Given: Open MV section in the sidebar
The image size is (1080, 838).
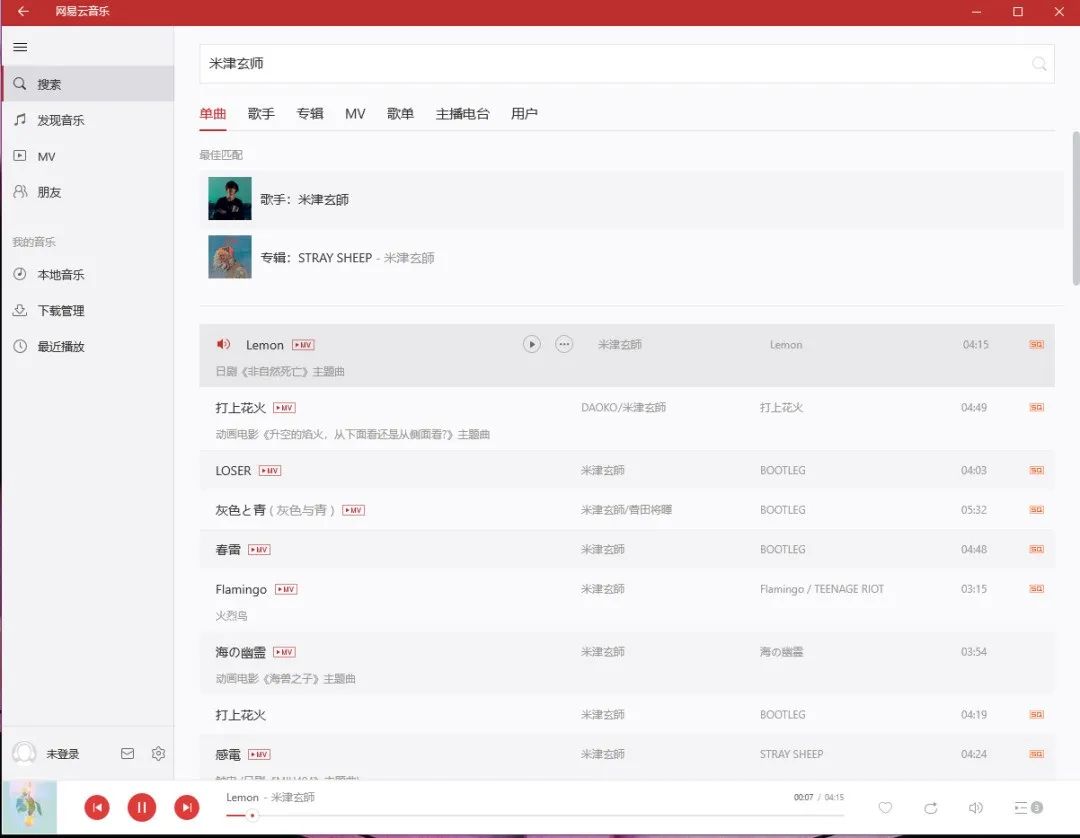Looking at the screenshot, I should tap(87, 156).
